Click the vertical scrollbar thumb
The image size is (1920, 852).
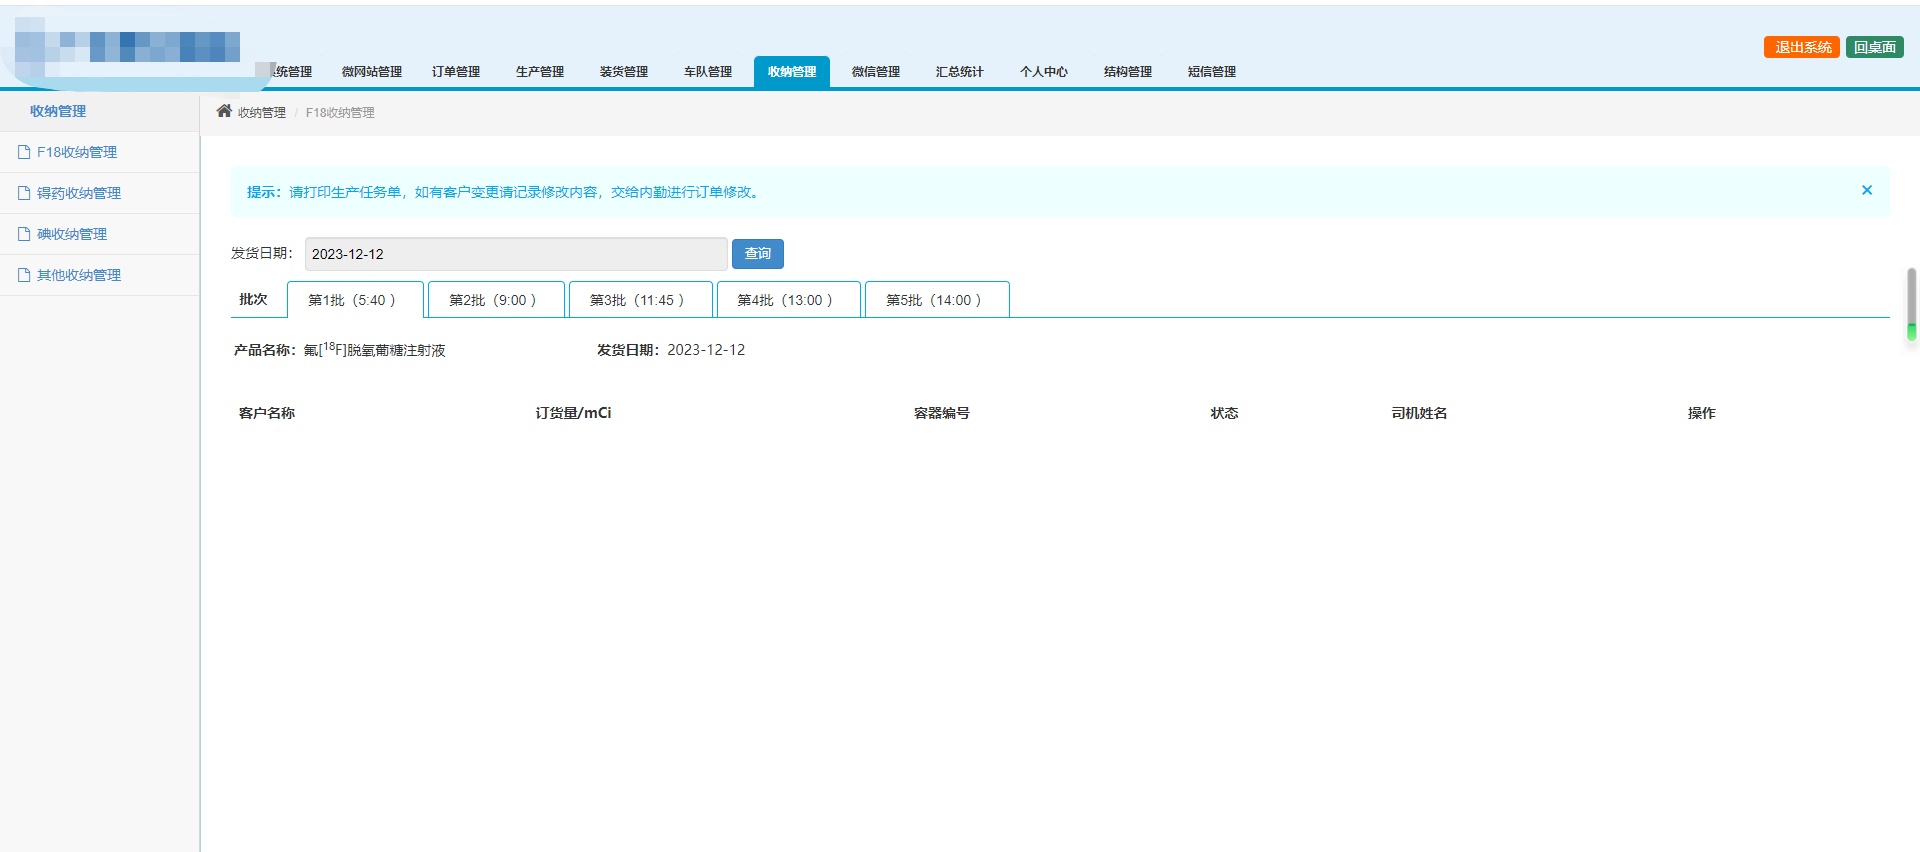(1911, 304)
